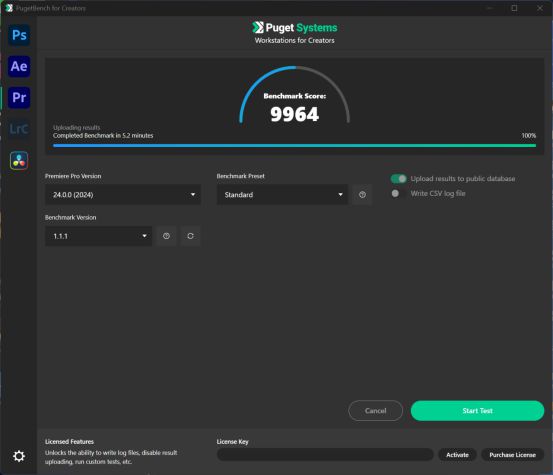Click the Purchase License button
Viewport: 553px width, 475px height.
tap(512, 455)
